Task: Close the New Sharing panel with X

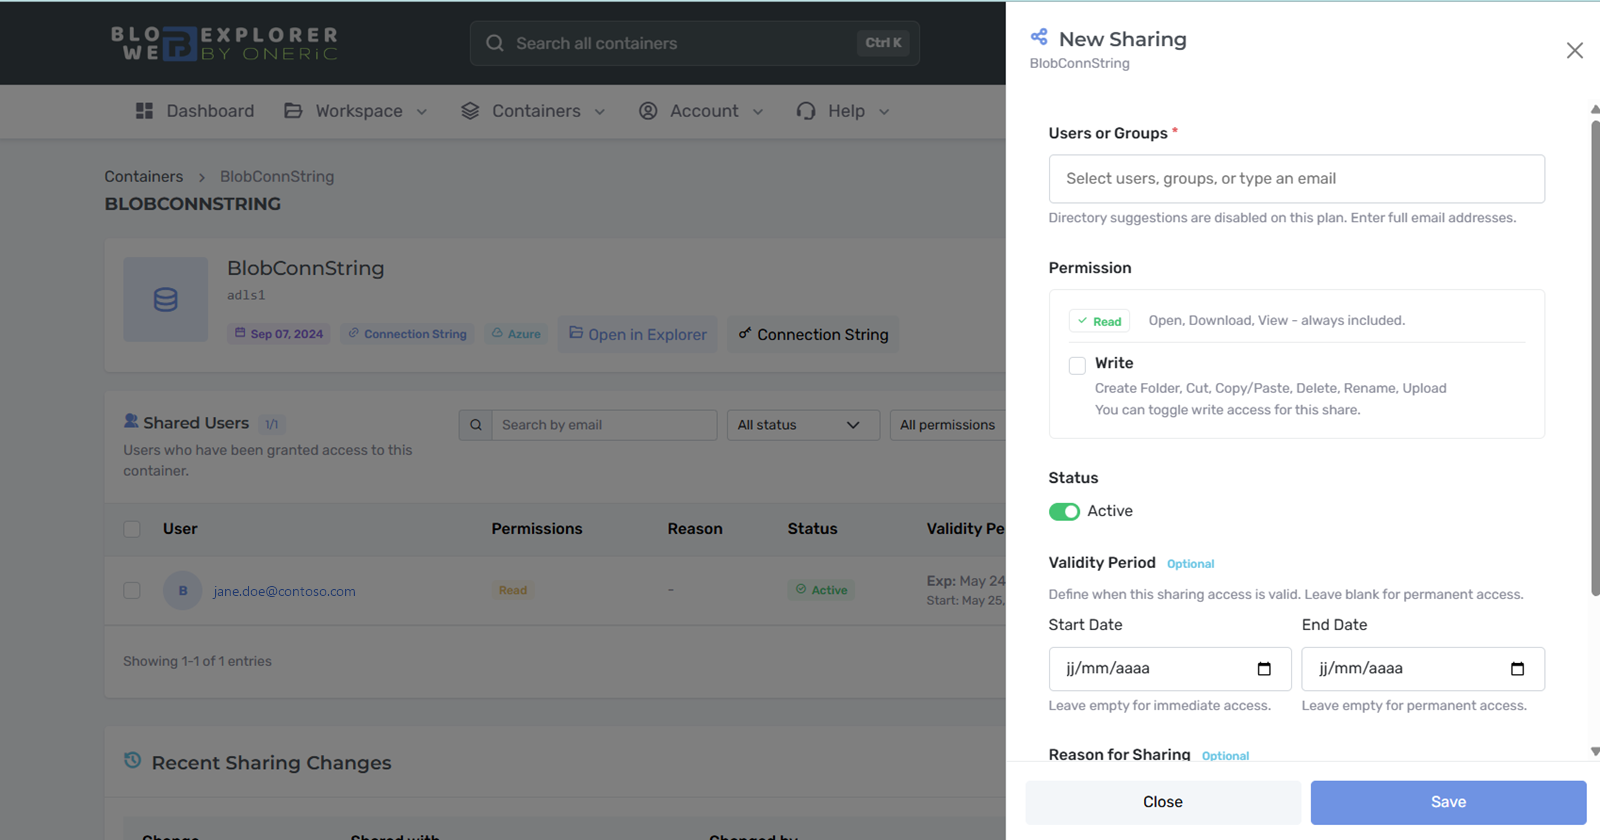Action: pos(1574,50)
